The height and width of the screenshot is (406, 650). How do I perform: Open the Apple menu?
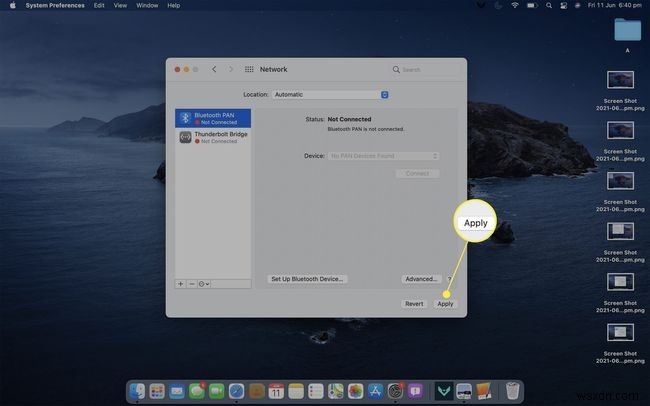(12, 5)
